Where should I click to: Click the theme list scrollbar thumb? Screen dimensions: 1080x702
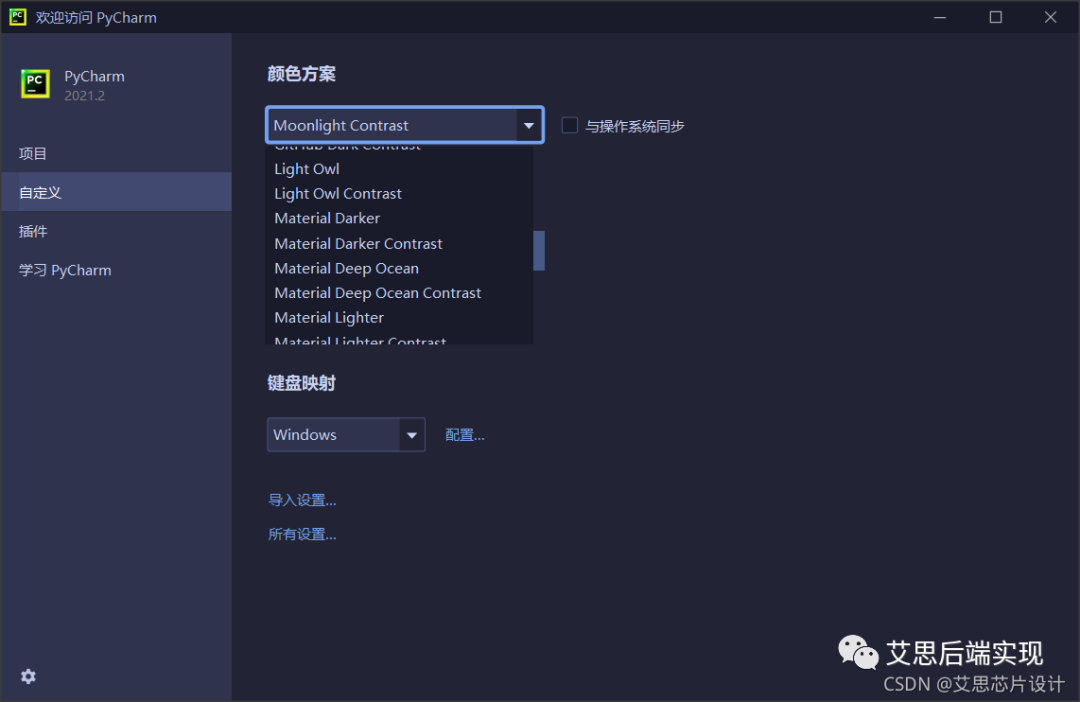click(539, 251)
